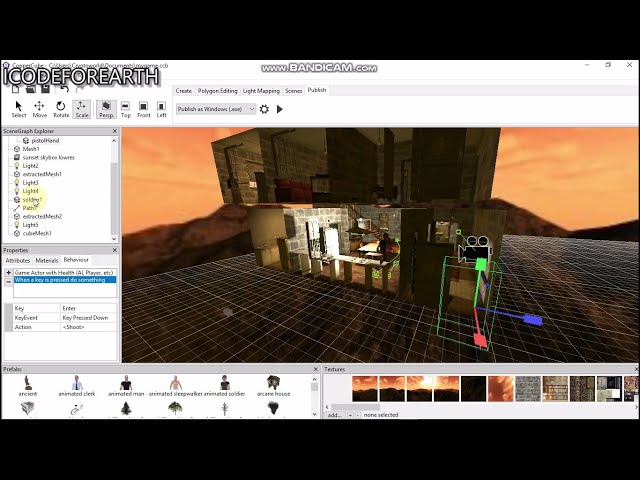The image size is (640, 480).
Task: Pick the animated sleepwalker prefab
Action: pyautogui.click(x=176, y=386)
